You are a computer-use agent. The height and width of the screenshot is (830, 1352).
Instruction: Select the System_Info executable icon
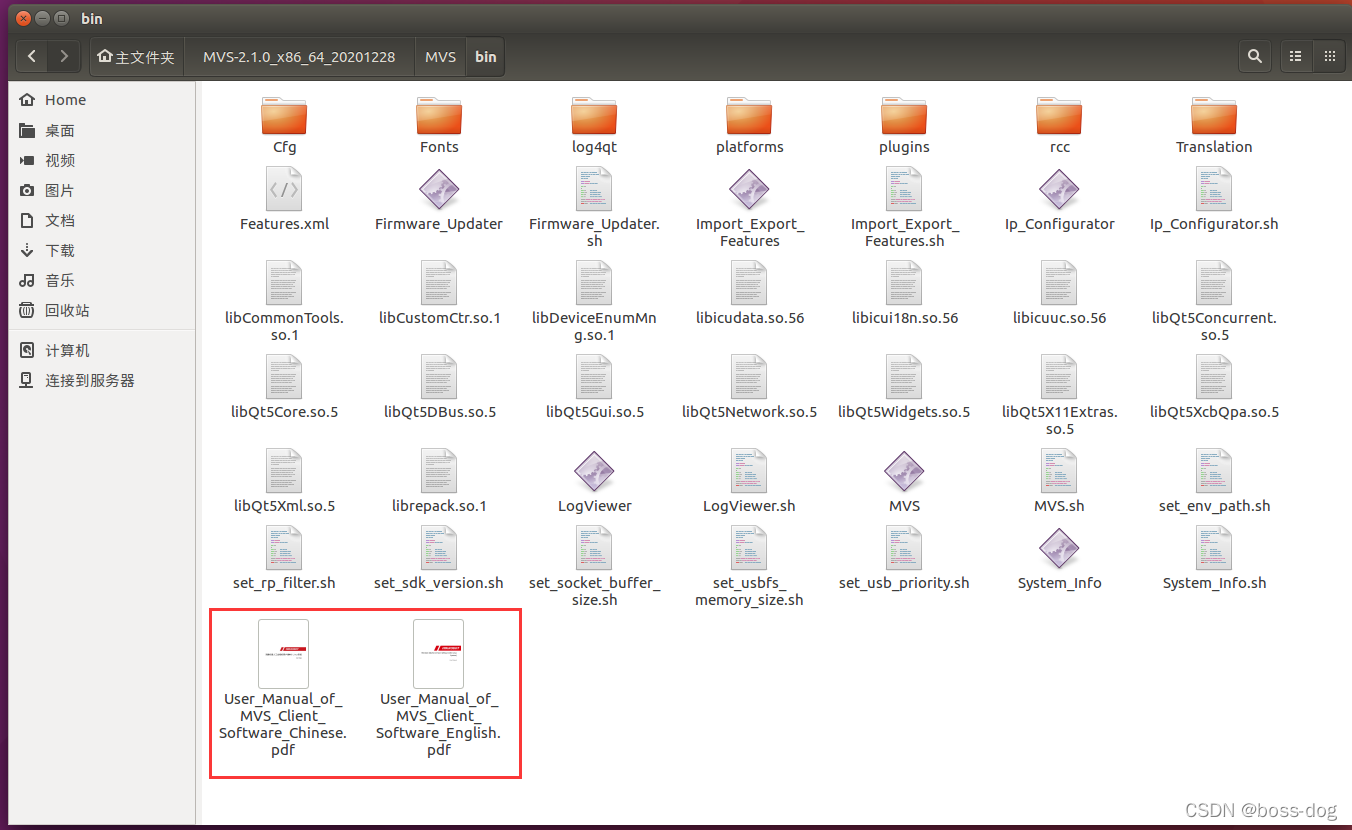1059,548
